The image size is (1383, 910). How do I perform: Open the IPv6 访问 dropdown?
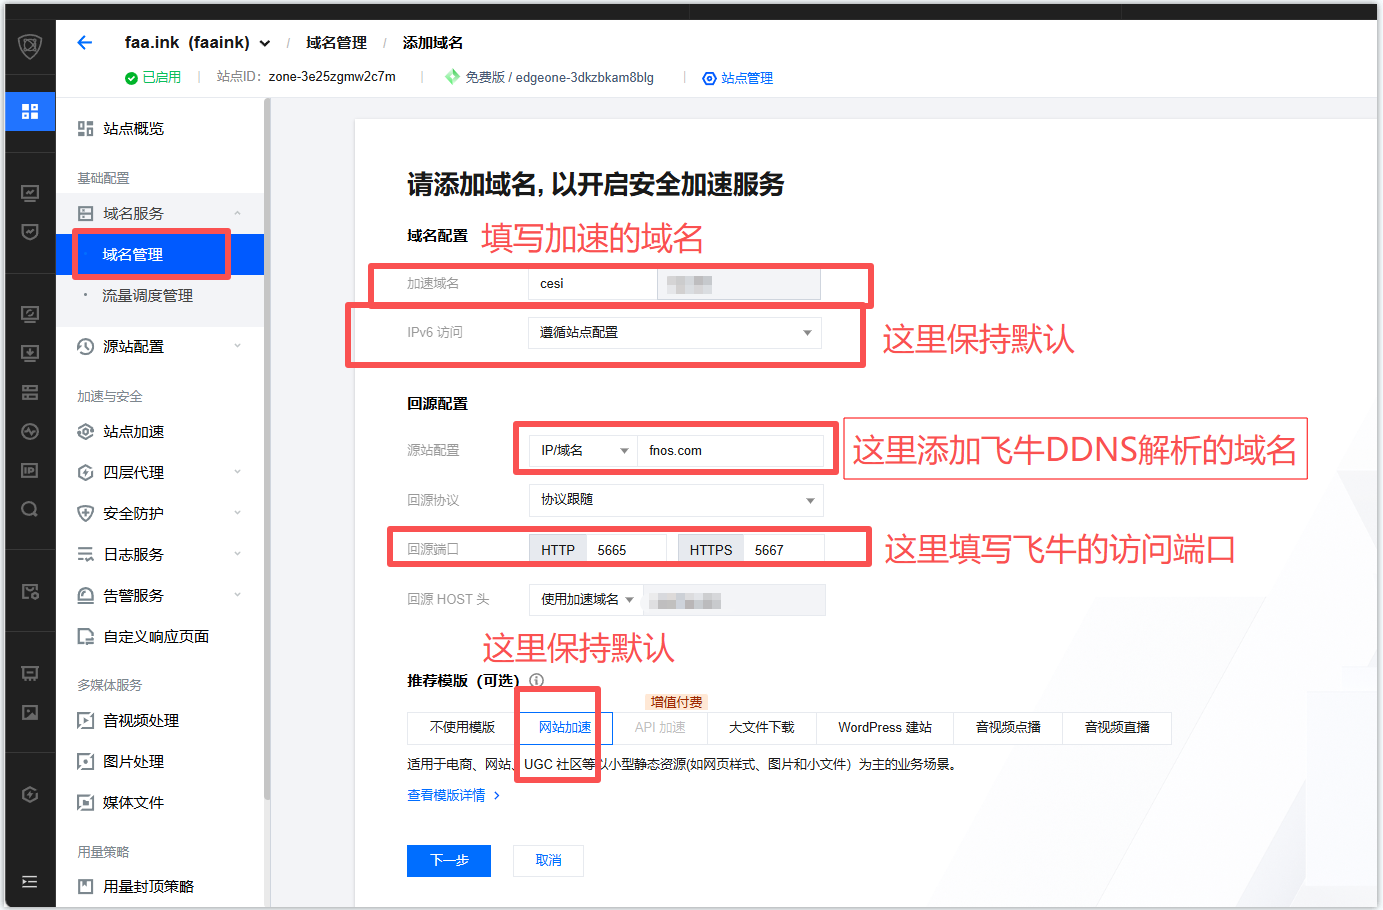pyautogui.click(x=675, y=333)
